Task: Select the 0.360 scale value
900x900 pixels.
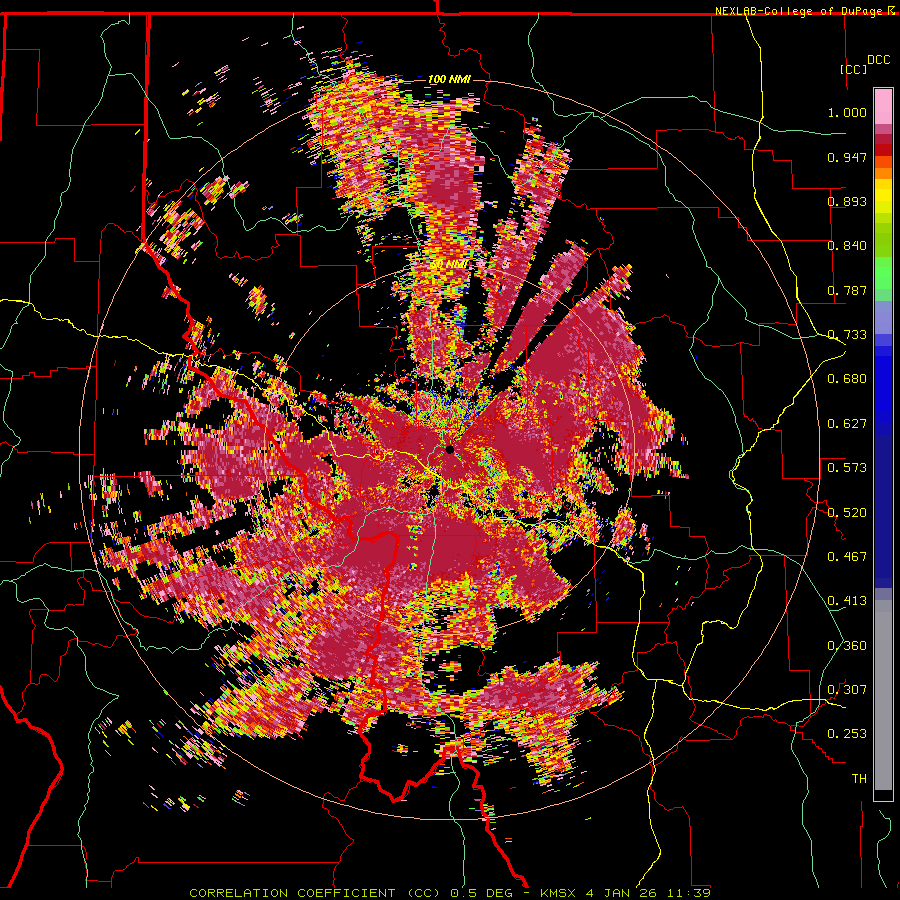Action: [x=847, y=645]
